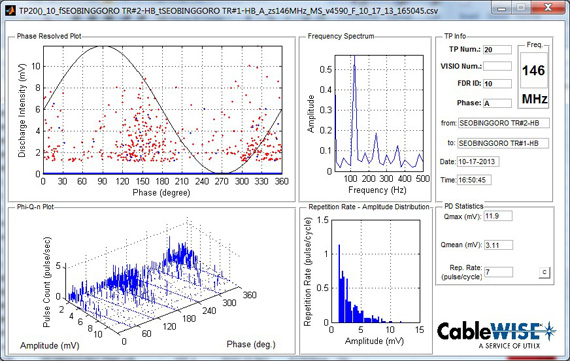This screenshot has height=361, width=570.
Task: Click the 'to' field SEOBINGGORO TR#1-HB
Action: pos(503,143)
